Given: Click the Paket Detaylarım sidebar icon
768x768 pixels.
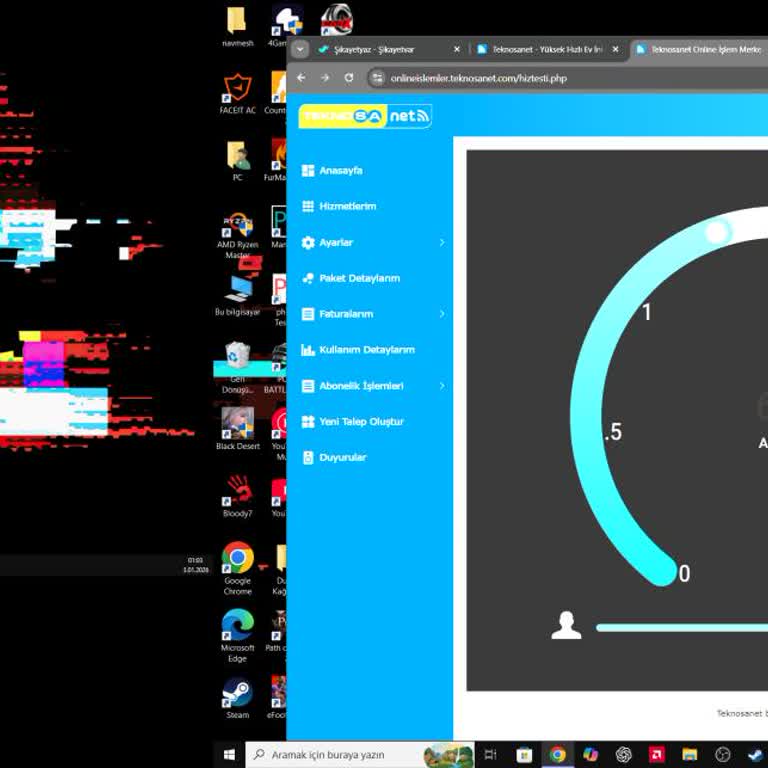Looking at the screenshot, I should [x=308, y=278].
